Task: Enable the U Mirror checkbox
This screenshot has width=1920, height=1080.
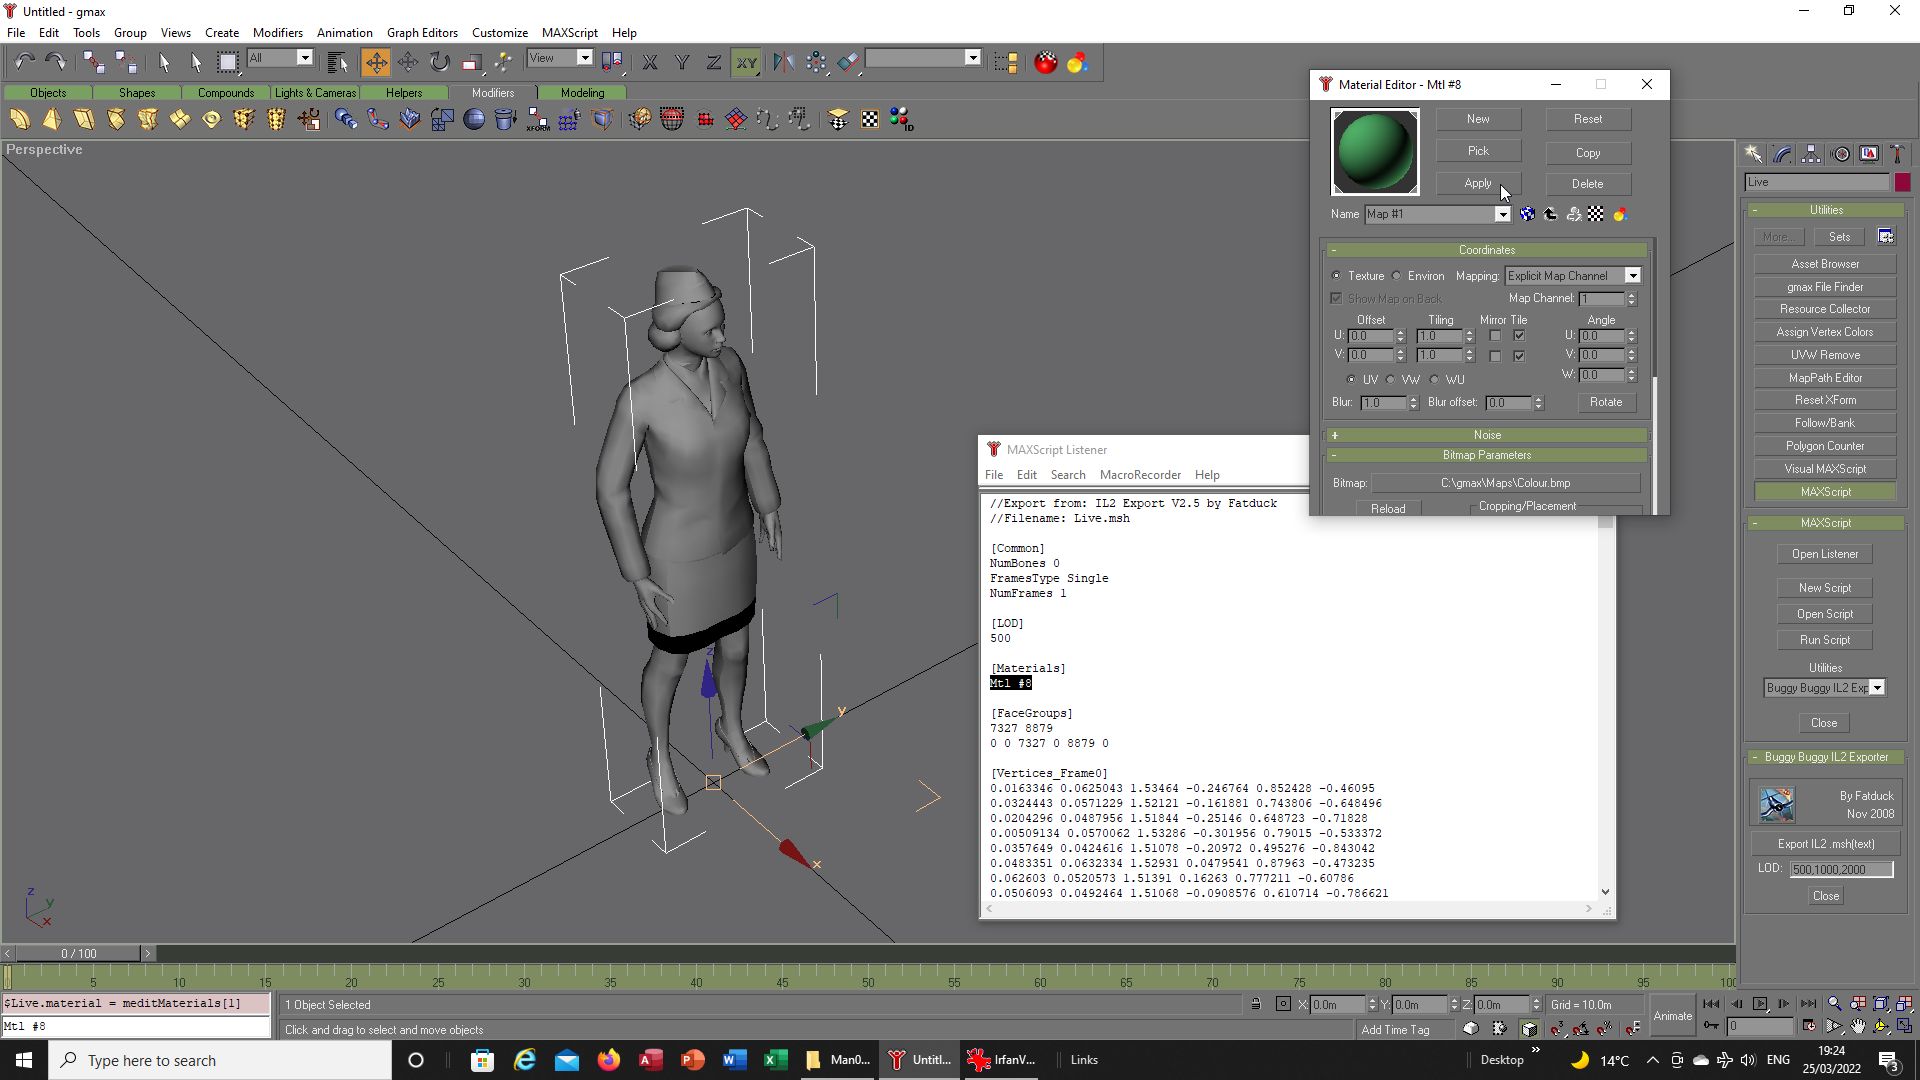Action: (x=1495, y=336)
